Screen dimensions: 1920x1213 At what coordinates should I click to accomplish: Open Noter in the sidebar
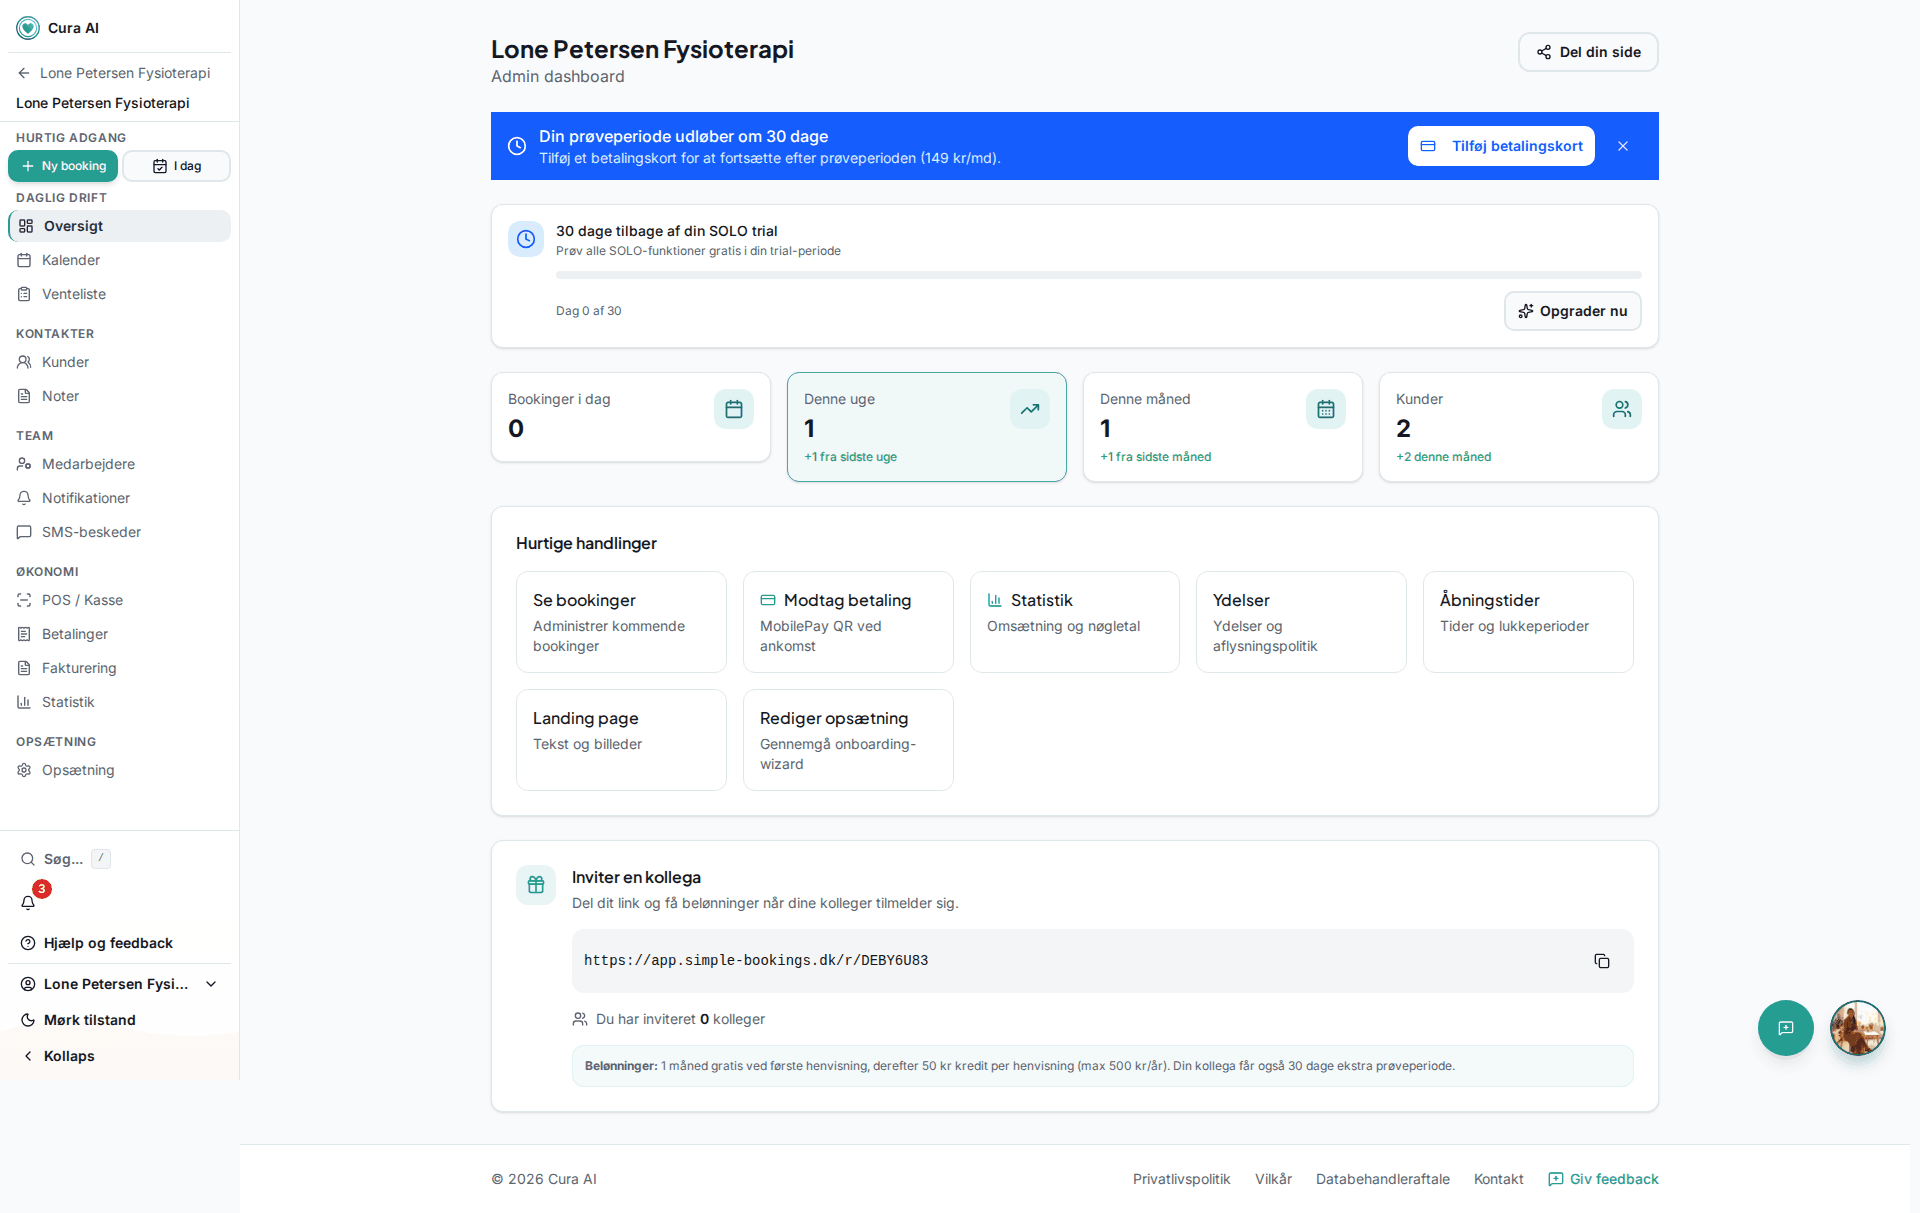coord(120,396)
